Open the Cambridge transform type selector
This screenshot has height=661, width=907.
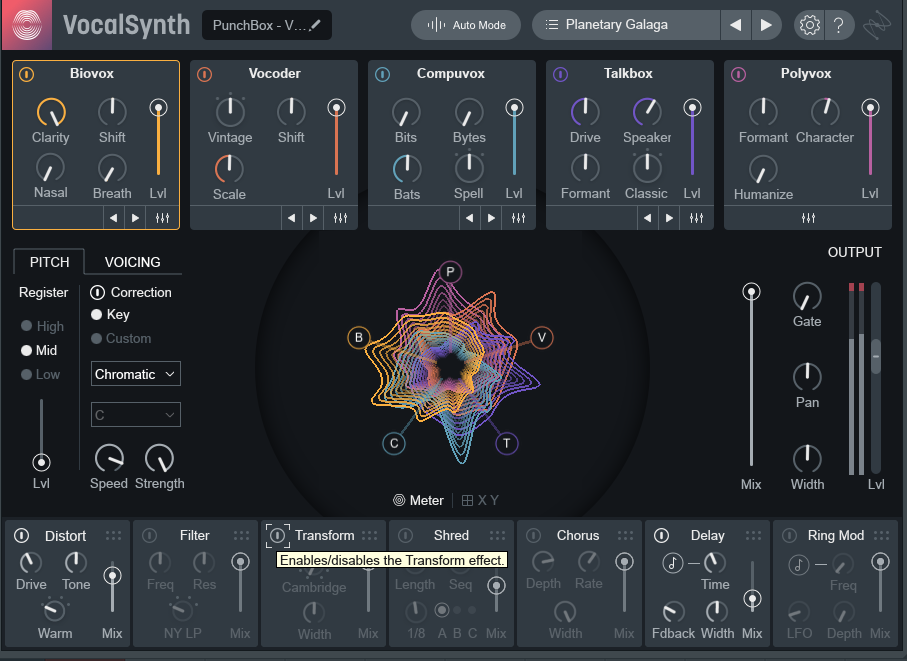314,587
